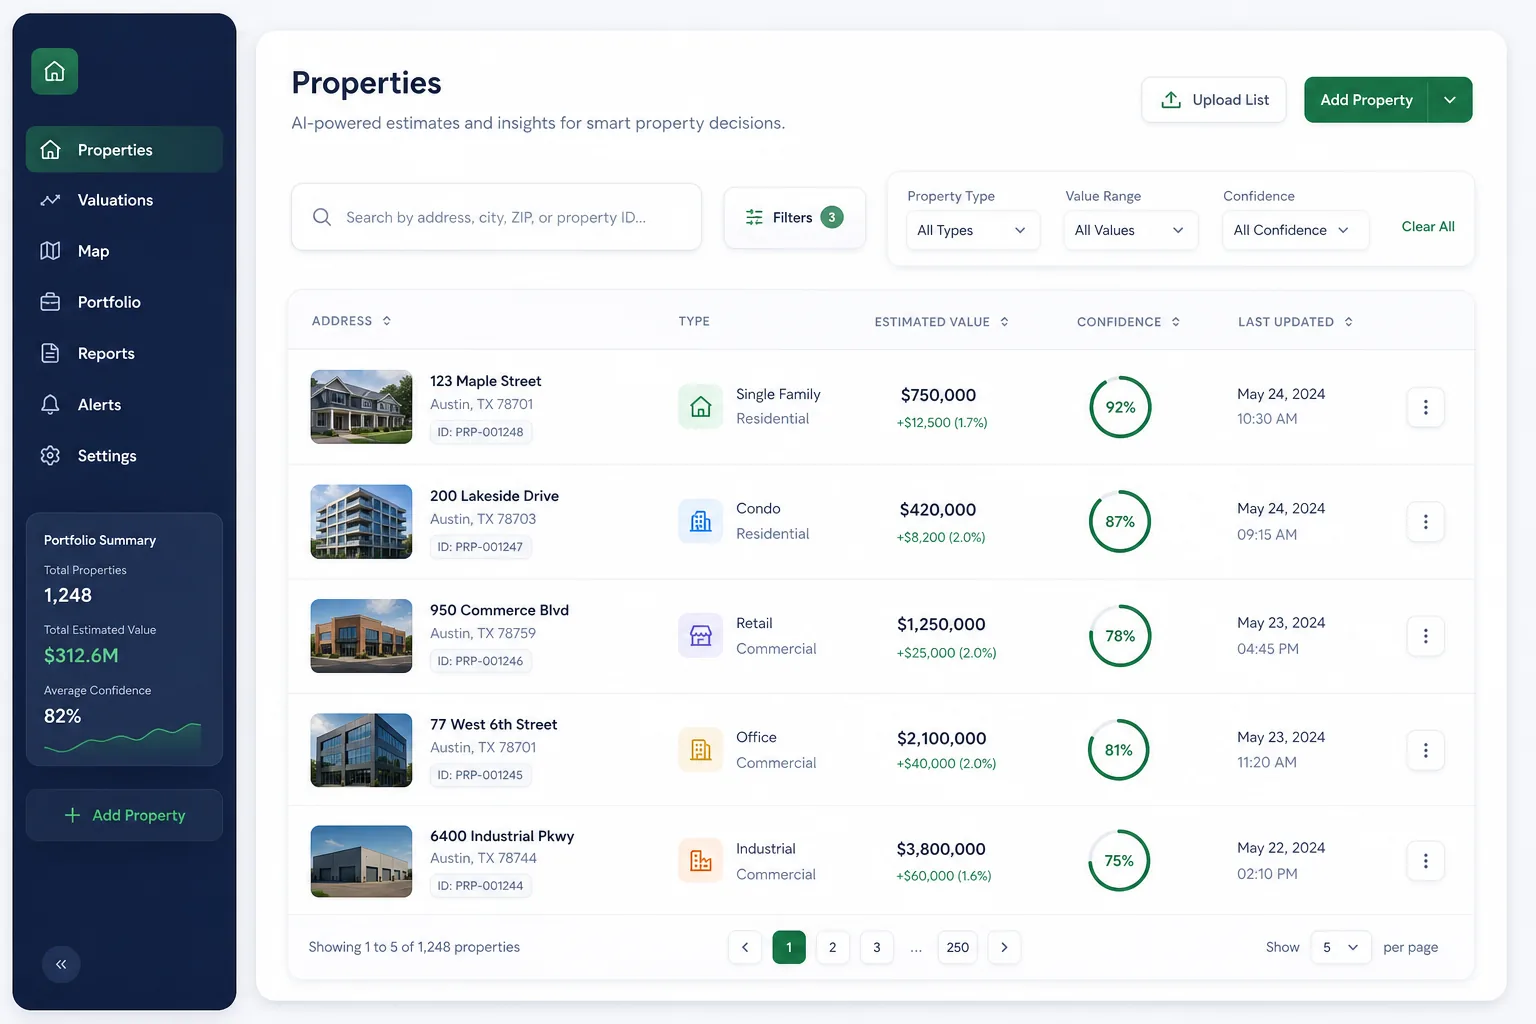Click the Office building type icon
The width and height of the screenshot is (1536, 1024).
701,750
